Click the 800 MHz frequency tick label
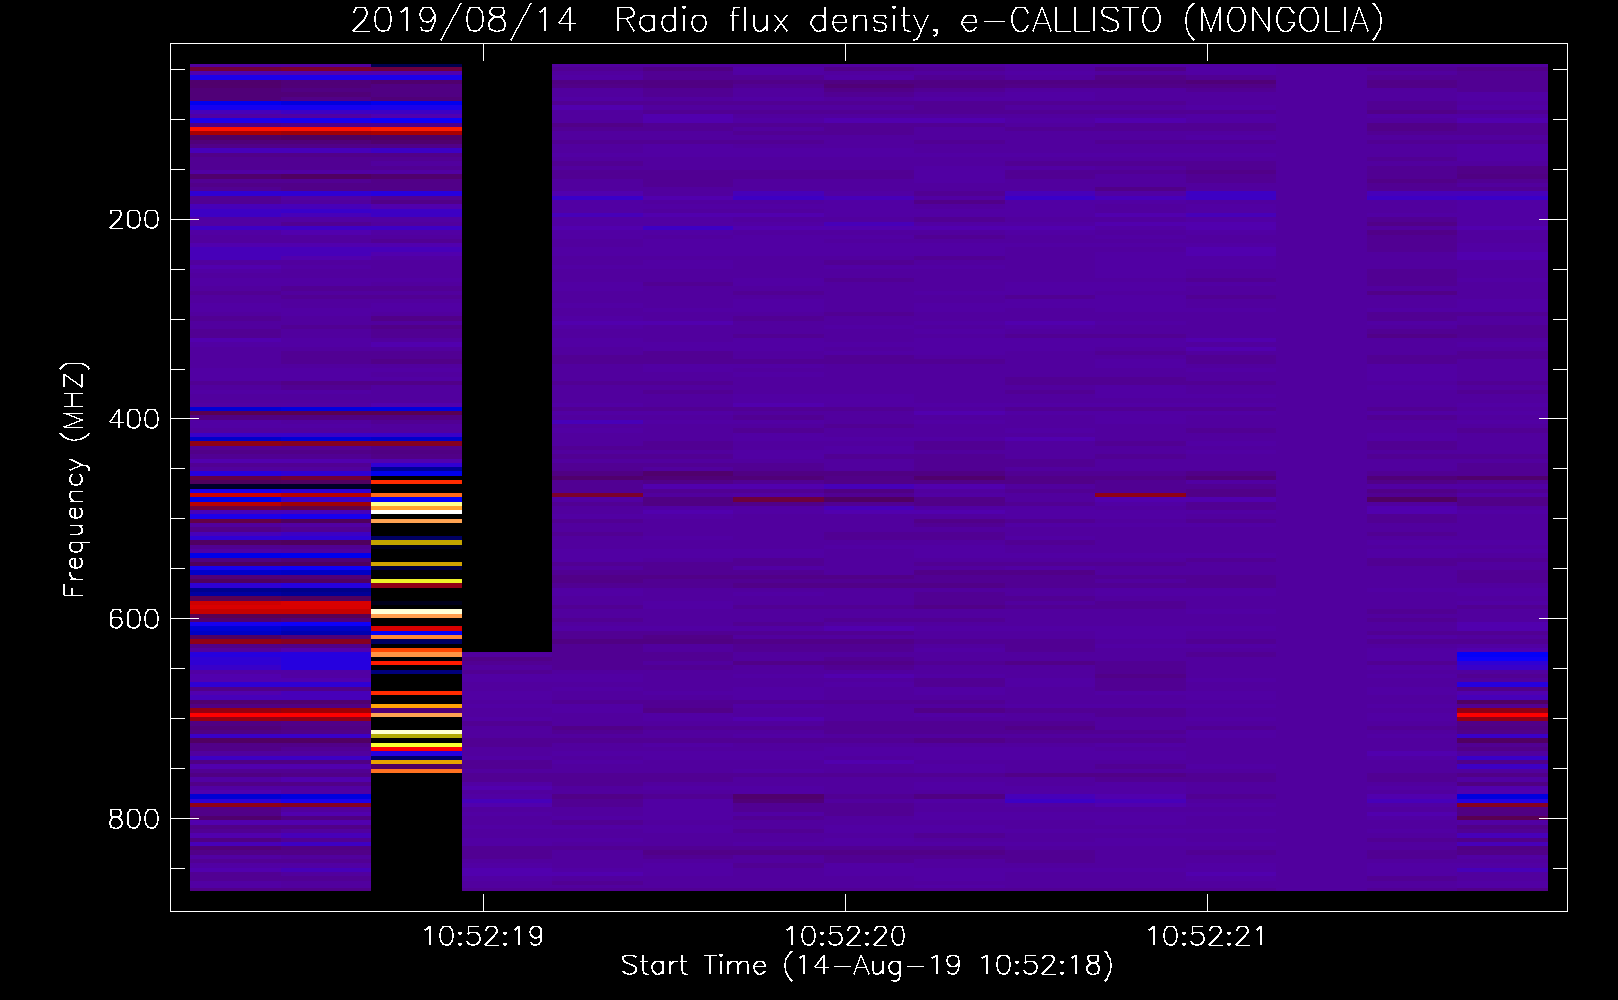This screenshot has width=1618, height=1000. [134, 818]
